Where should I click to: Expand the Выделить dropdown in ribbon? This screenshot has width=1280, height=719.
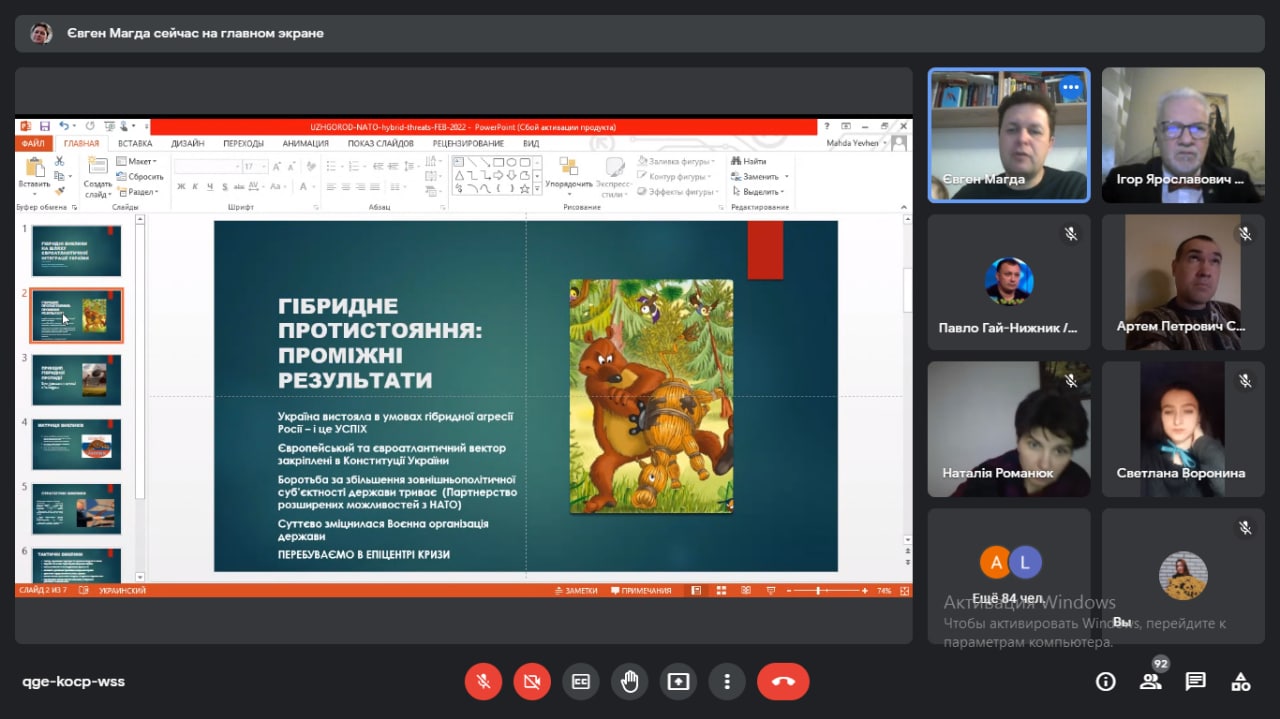tap(762, 192)
